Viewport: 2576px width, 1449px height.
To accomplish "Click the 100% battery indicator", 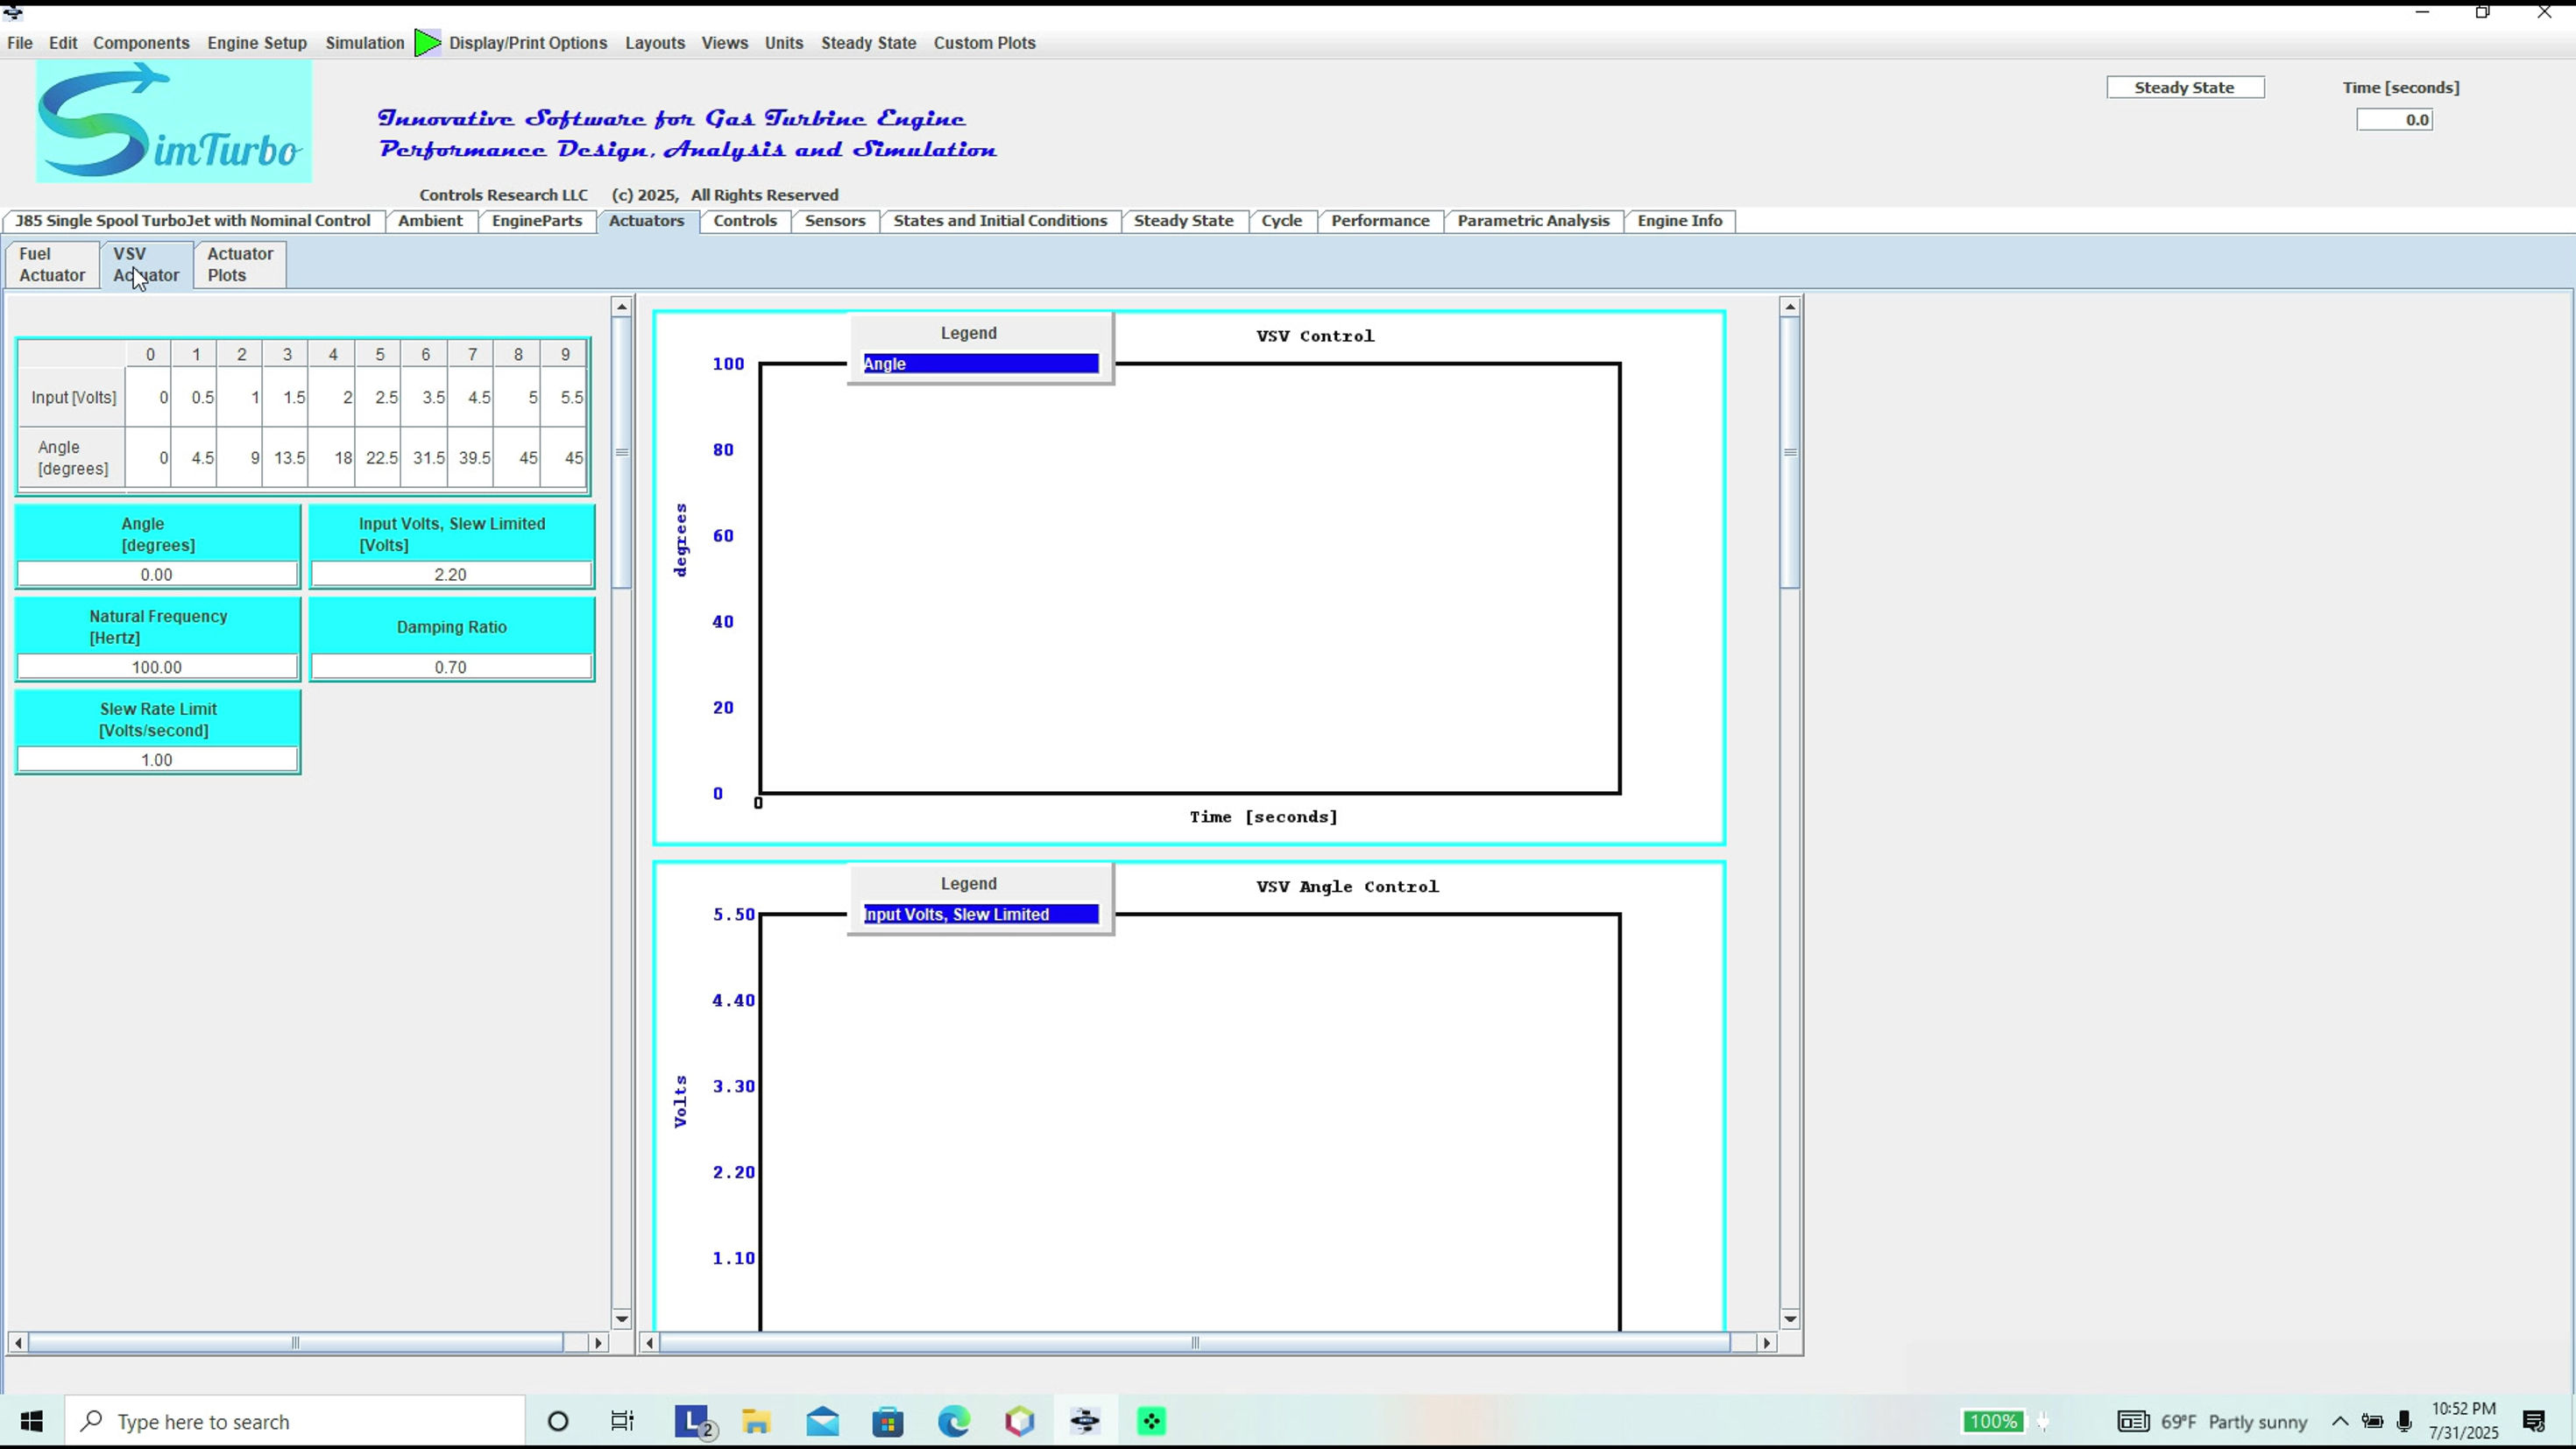I will (1993, 1421).
